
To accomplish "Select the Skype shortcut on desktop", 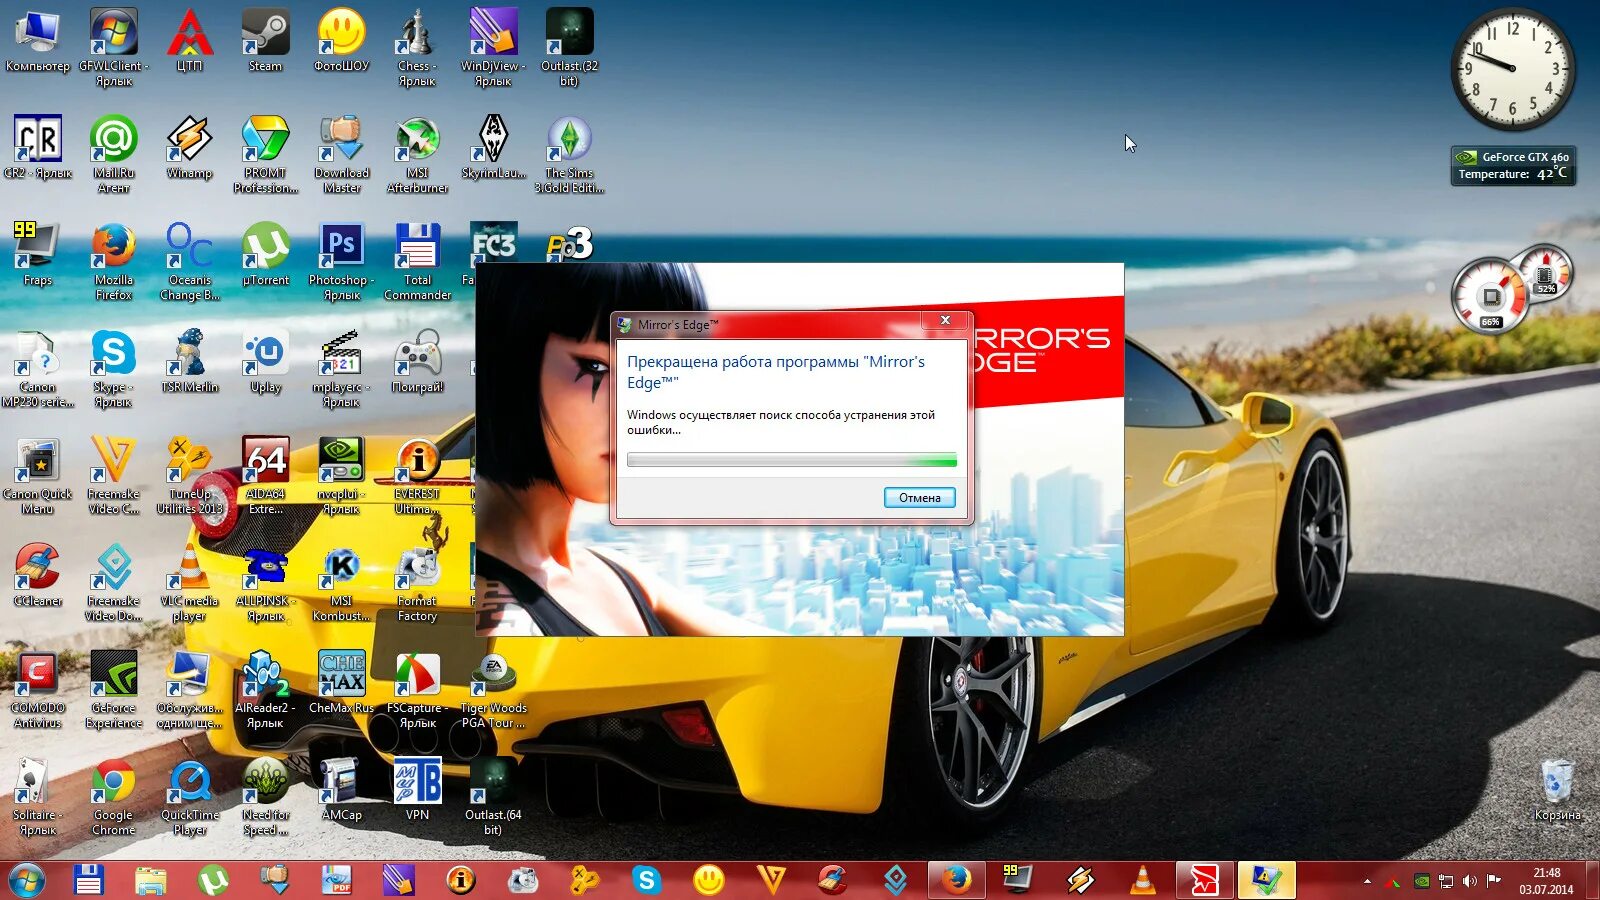I will (x=114, y=367).
